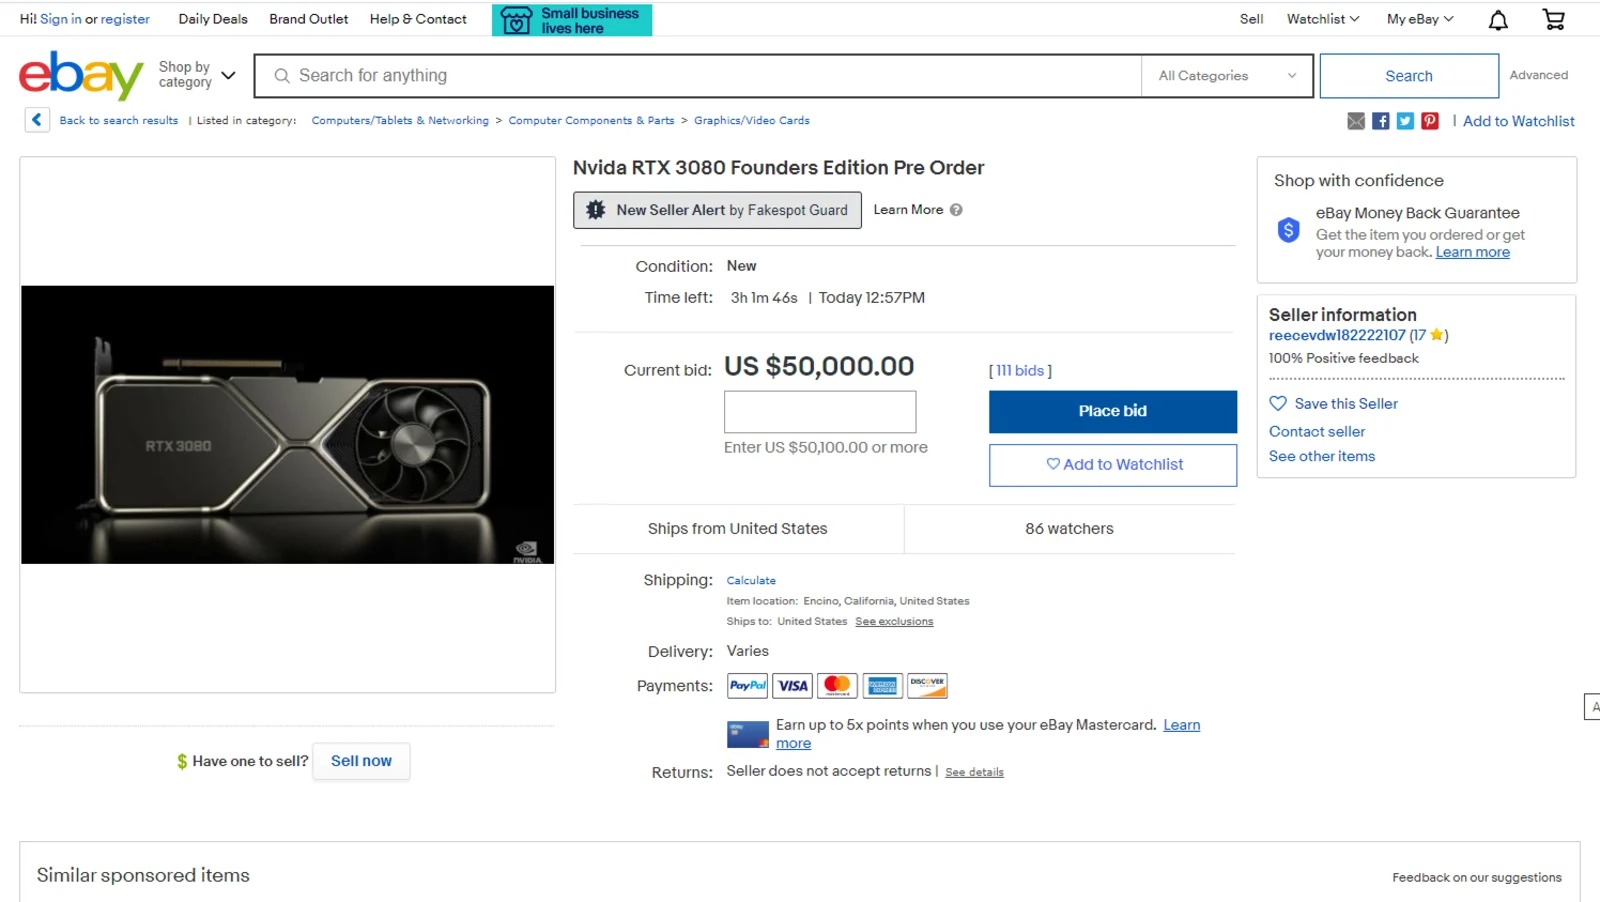The width and height of the screenshot is (1600, 902).
Task: Share listing on Facebook
Action: pos(1381,121)
